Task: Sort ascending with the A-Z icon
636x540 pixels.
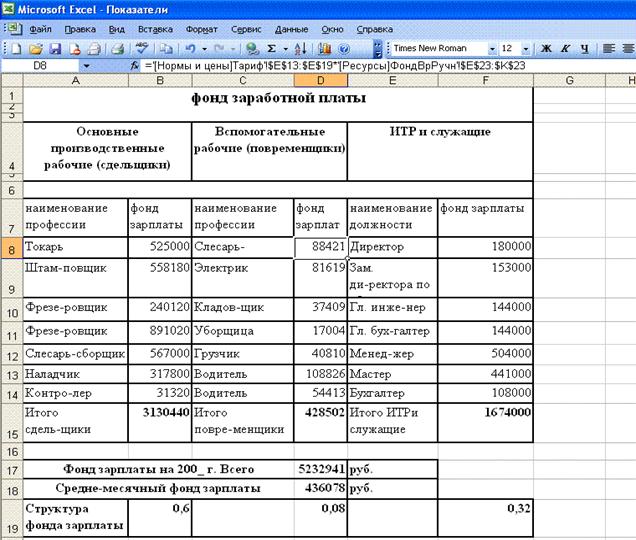Action: coord(301,49)
